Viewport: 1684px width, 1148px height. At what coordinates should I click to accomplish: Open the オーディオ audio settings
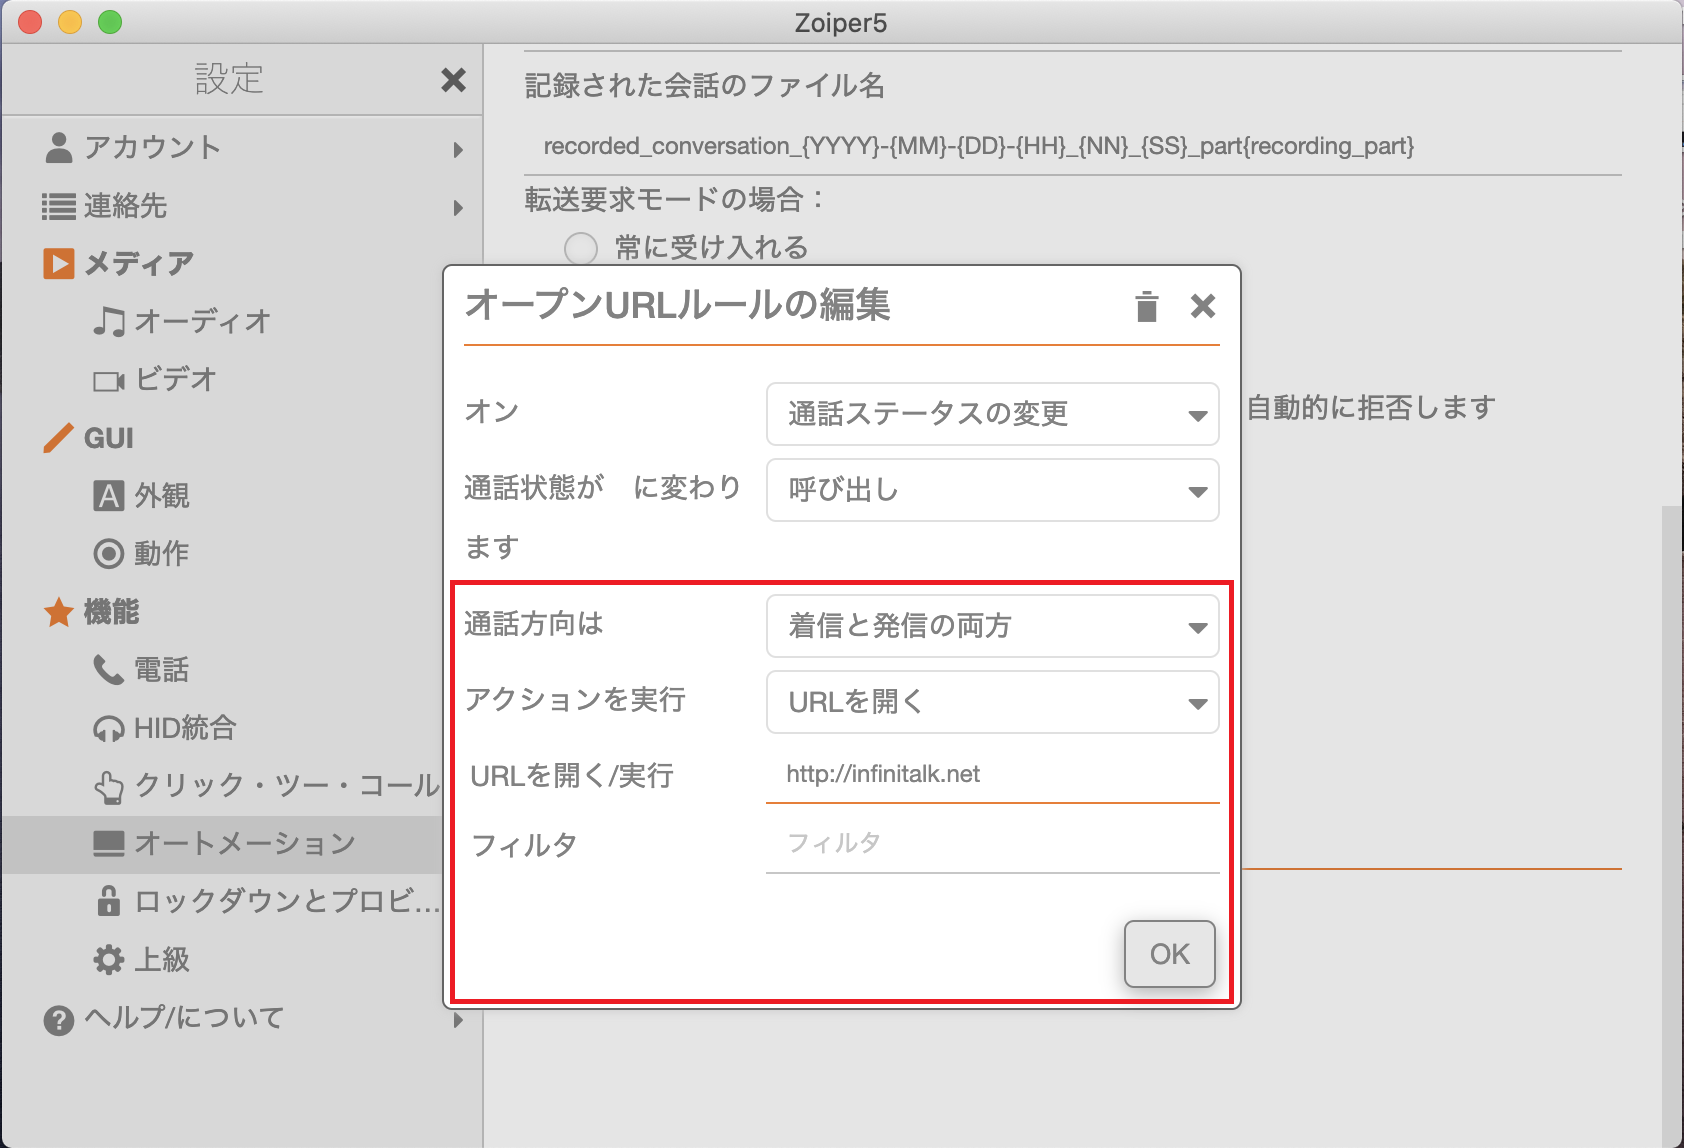click(182, 321)
